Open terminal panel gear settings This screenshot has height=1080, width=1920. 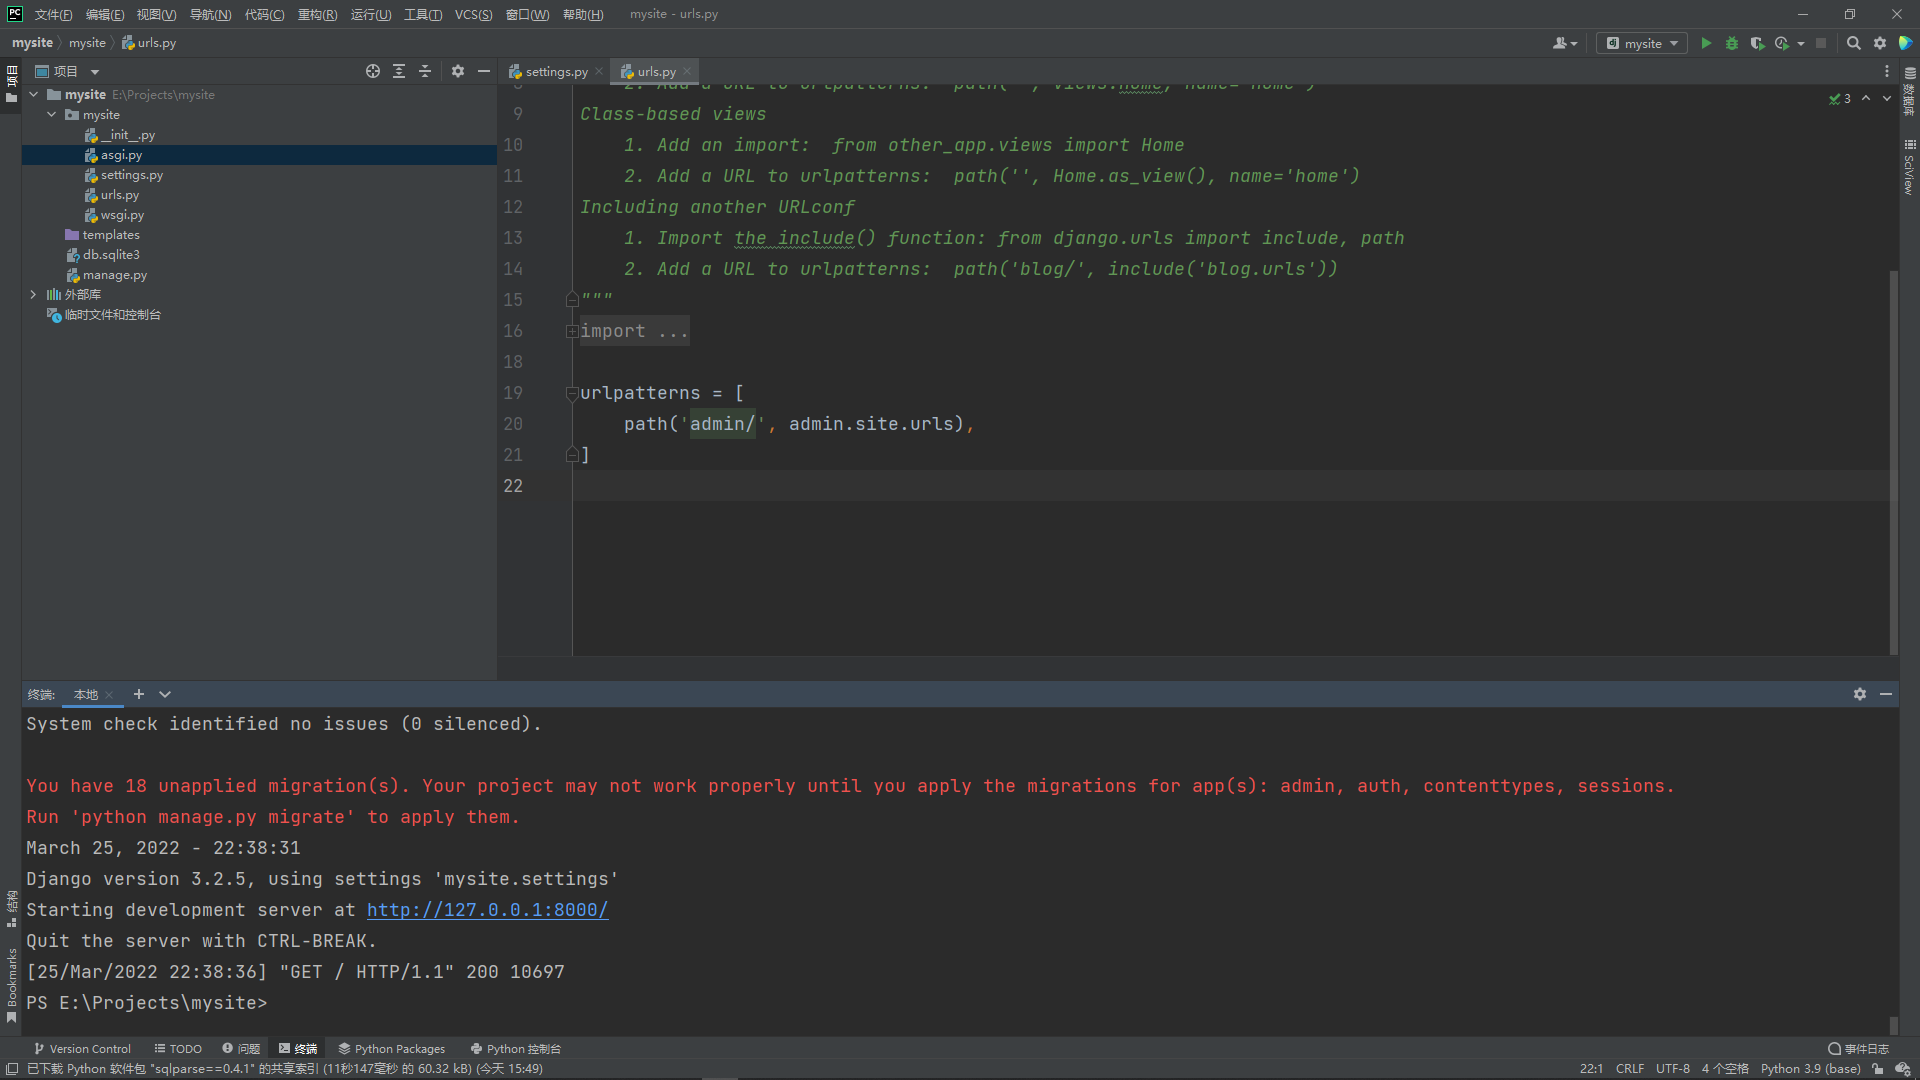coord(1860,694)
